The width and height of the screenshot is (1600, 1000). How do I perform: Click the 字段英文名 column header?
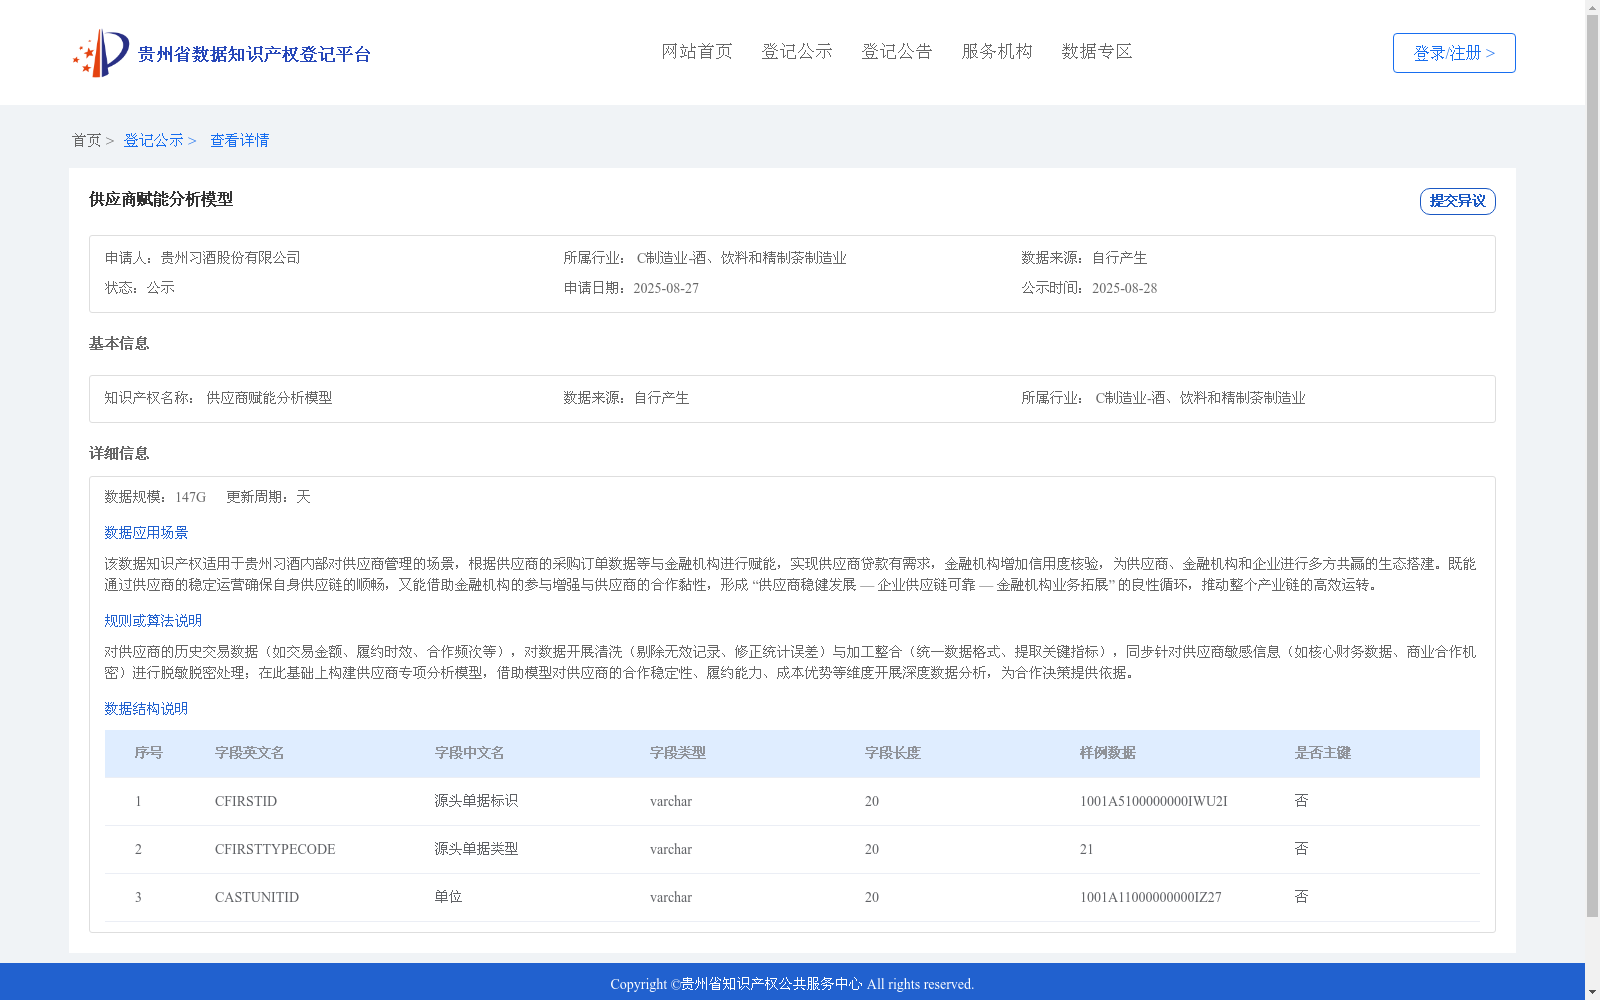250,753
